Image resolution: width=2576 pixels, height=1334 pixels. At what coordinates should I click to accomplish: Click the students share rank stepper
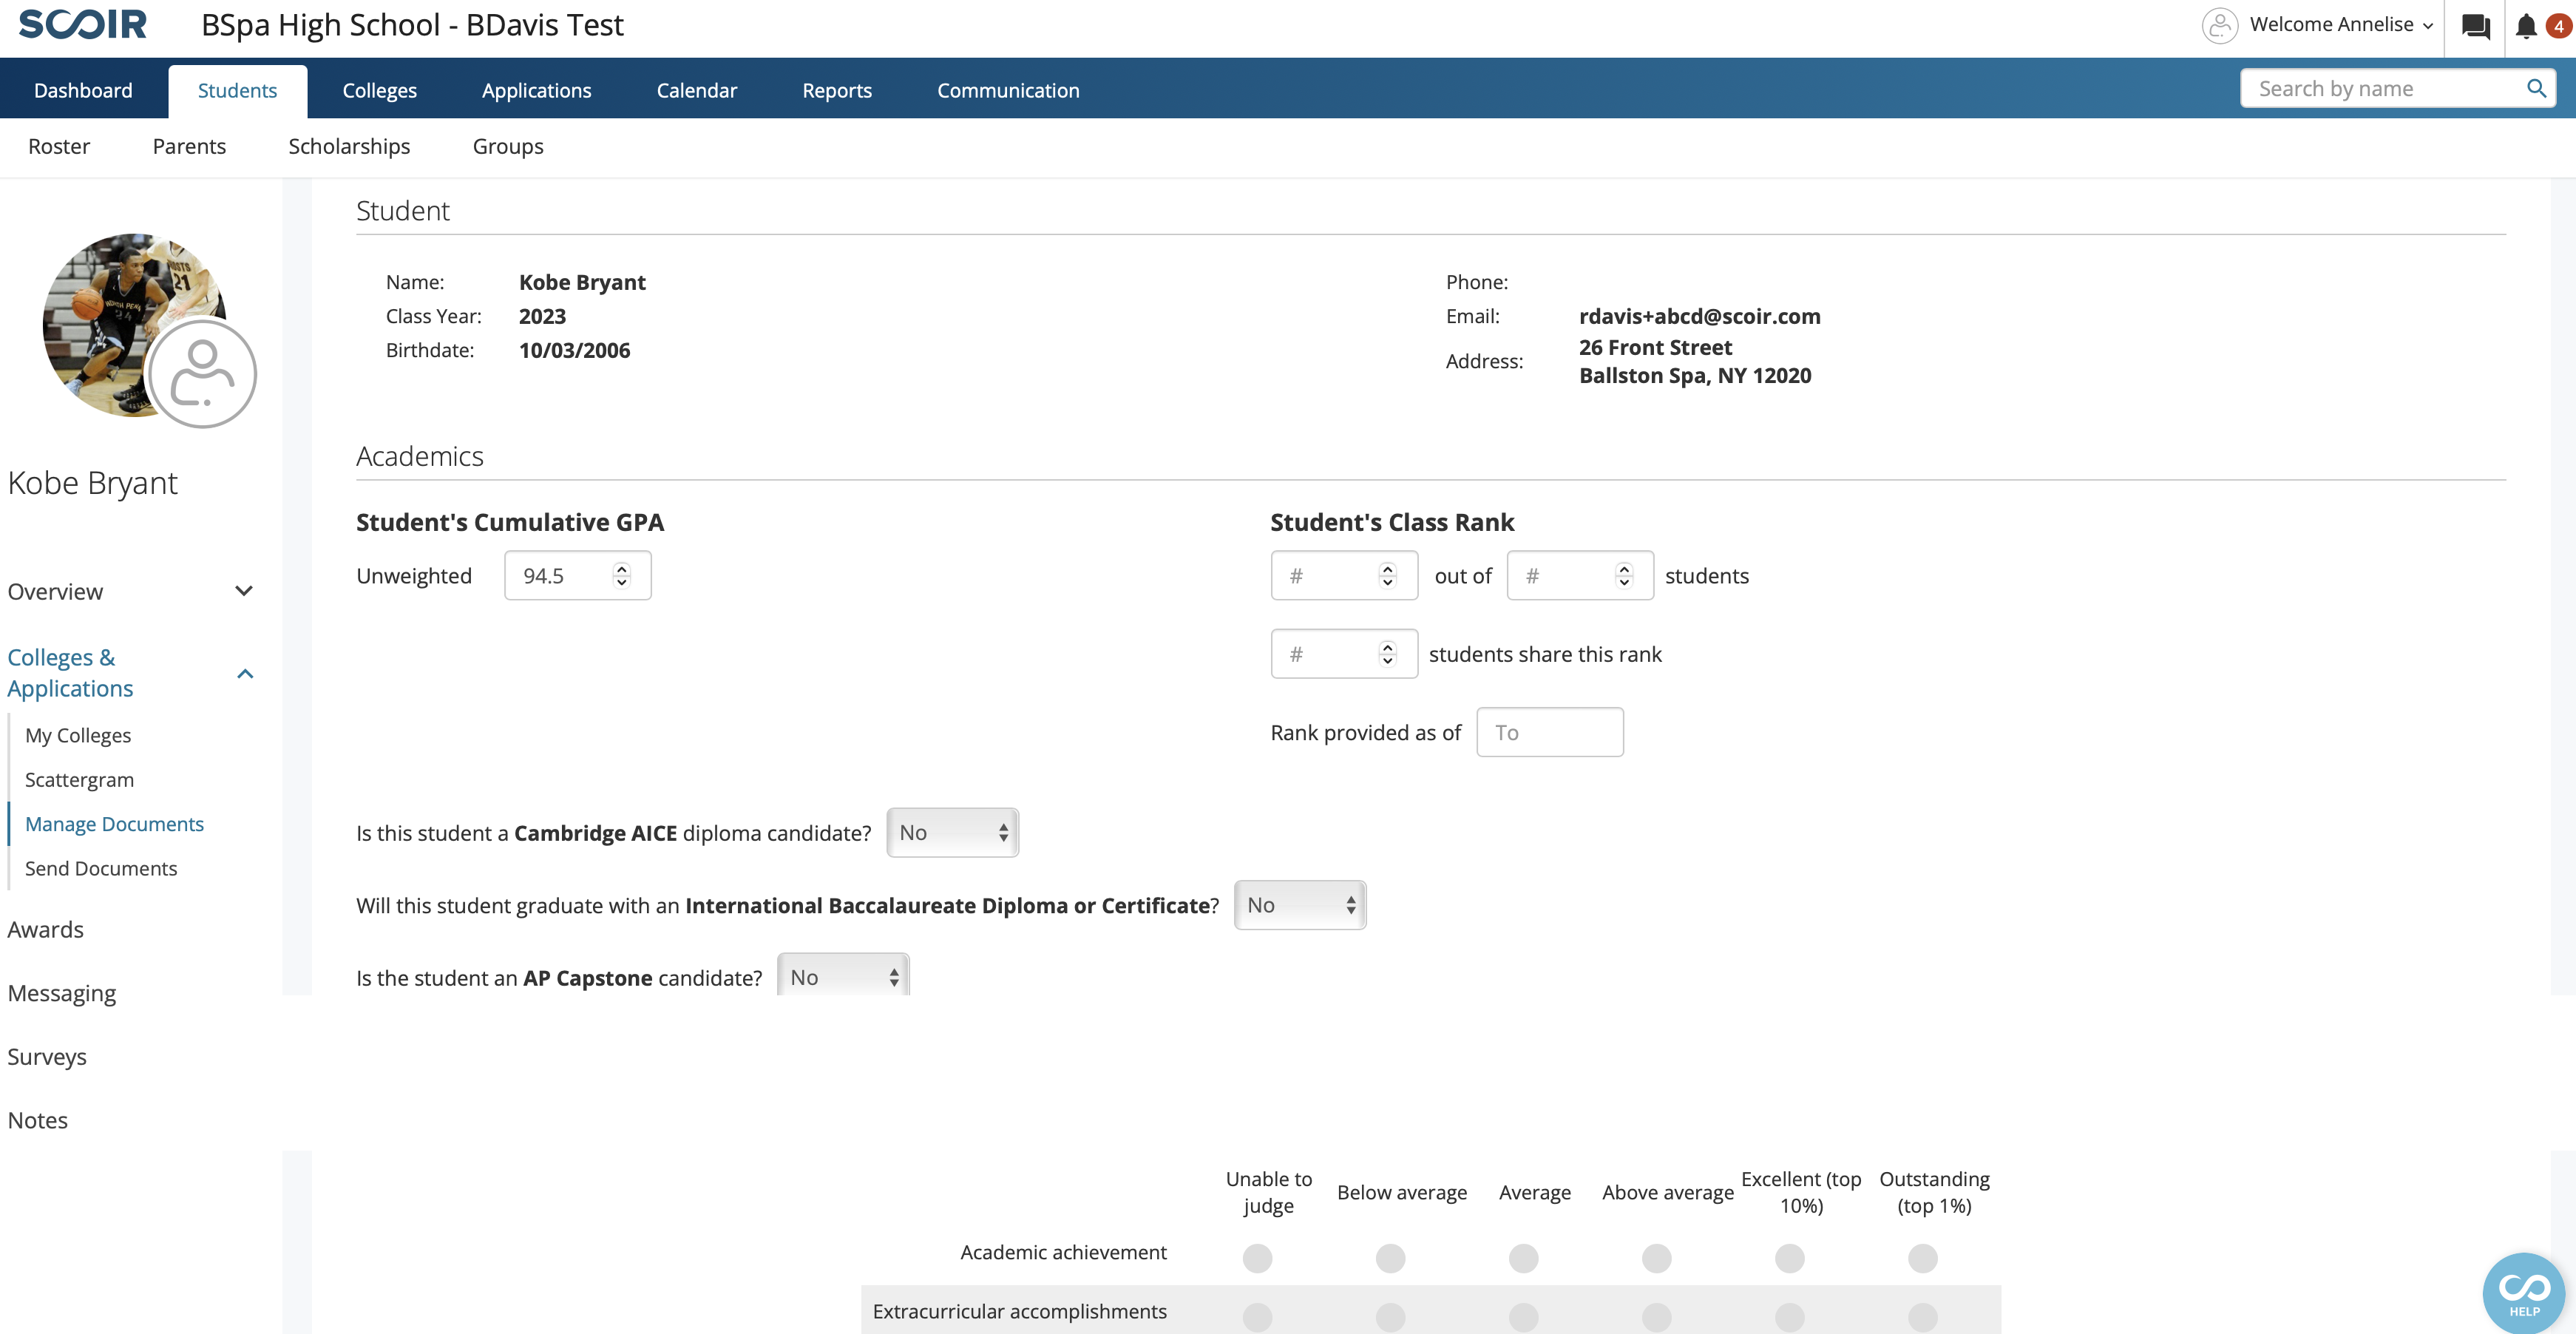click(x=1387, y=654)
